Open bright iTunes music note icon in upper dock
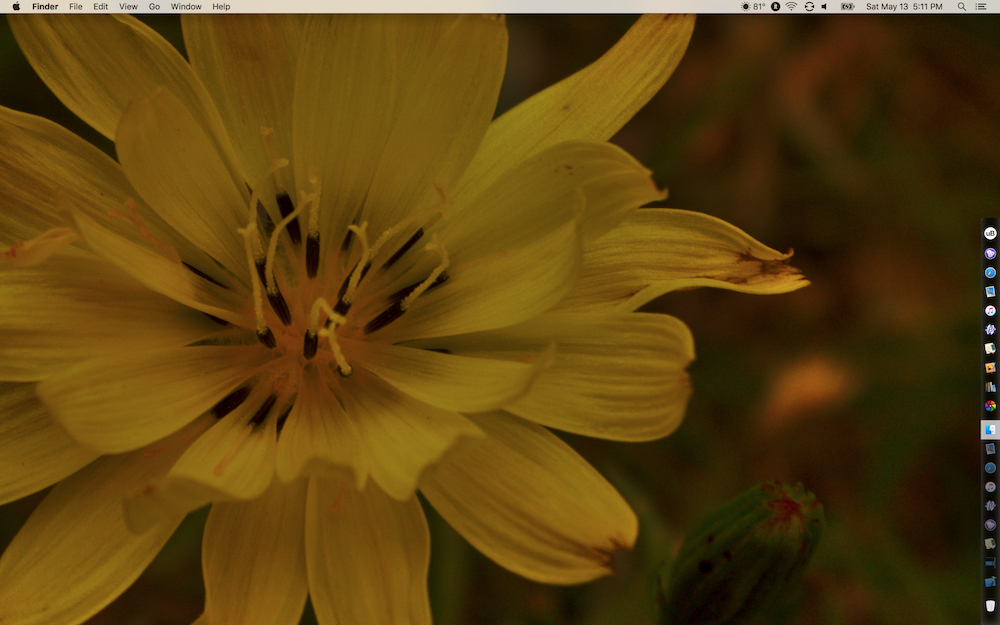Image resolution: width=1000 pixels, height=625 pixels. (x=990, y=311)
